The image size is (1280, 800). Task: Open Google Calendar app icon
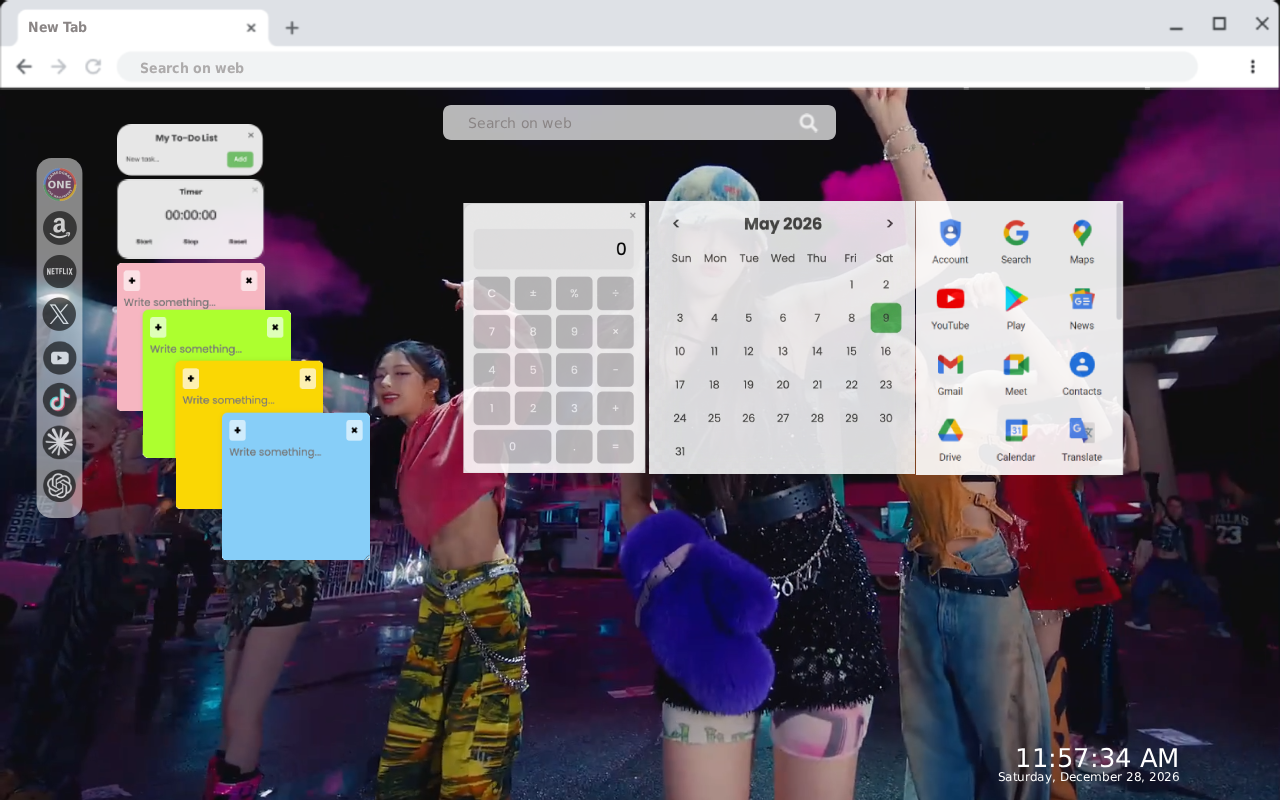coord(1016,439)
